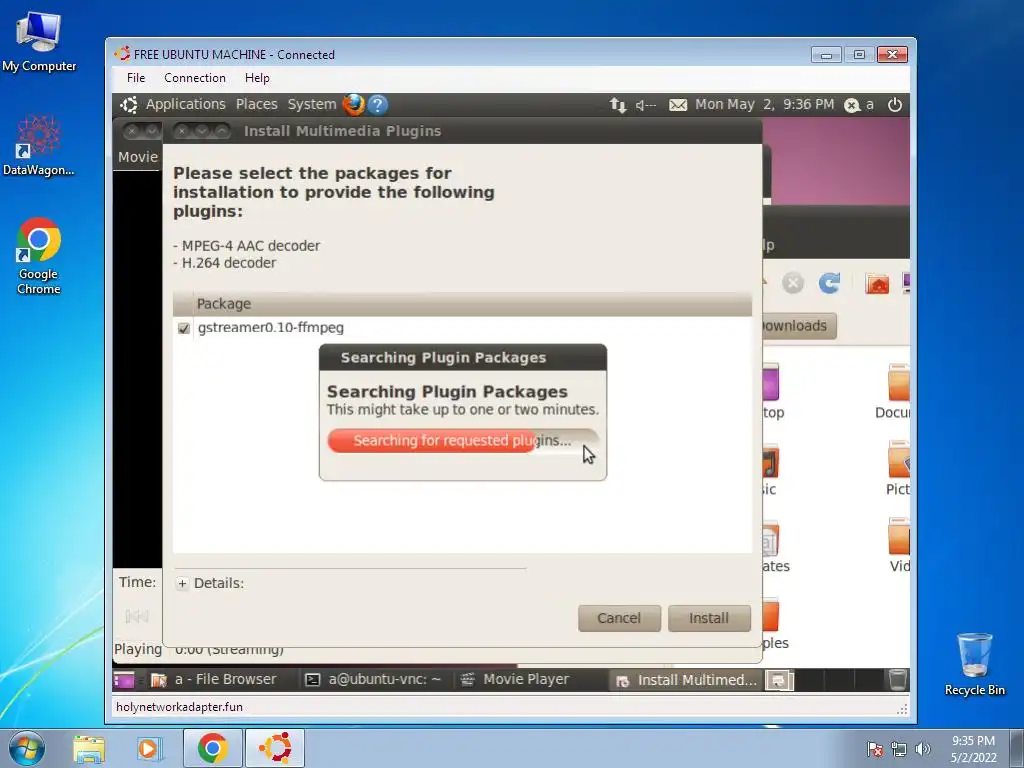Click the Install button
The width and height of the screenshot is (1024, 768).
[709, 618]
